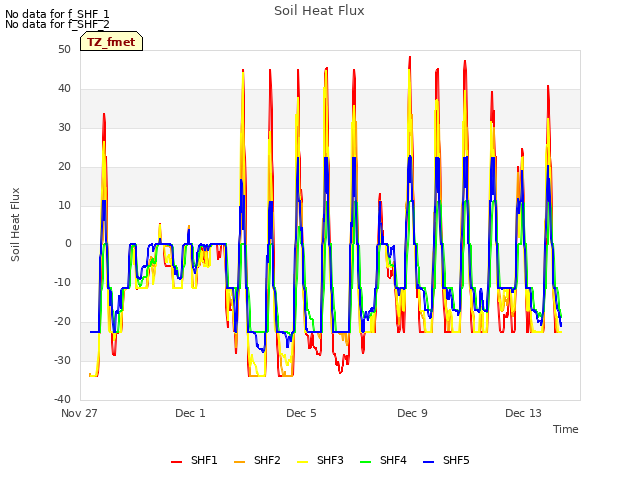Click the 'No data for f_SHF_1' message

tap(57, 14)
